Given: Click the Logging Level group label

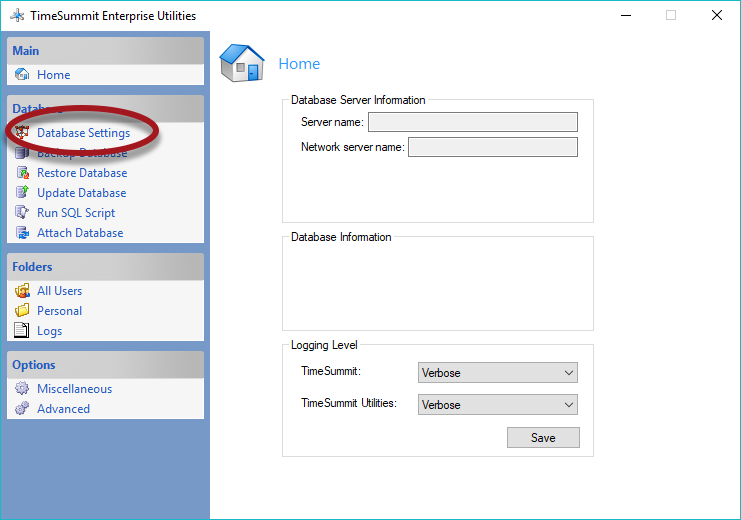Looking at the screenshot, I should (324, 345).
